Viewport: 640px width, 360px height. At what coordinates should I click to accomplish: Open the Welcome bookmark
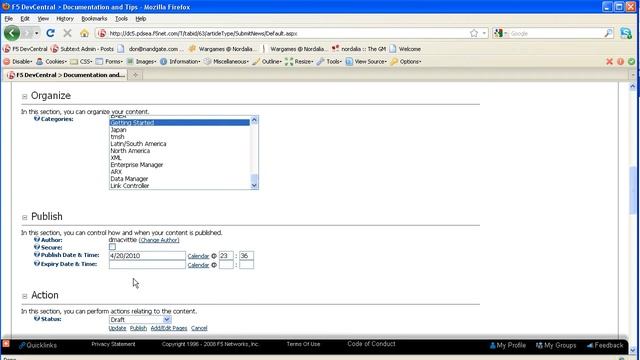(405, 49)
